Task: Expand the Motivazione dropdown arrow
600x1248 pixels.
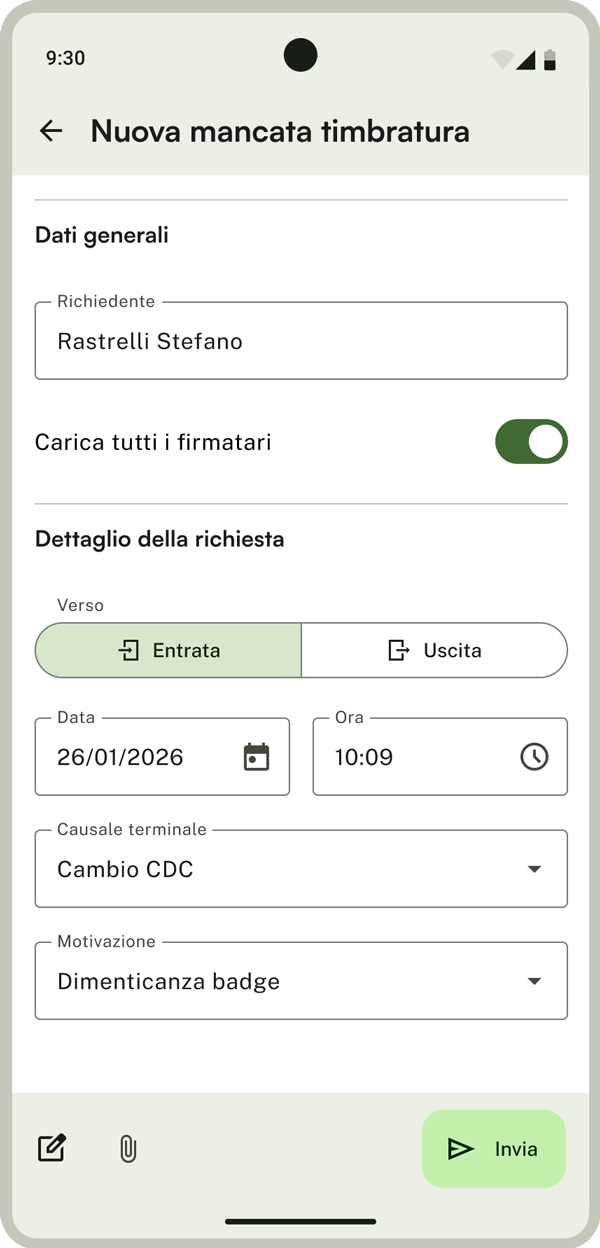Action: 534,982
